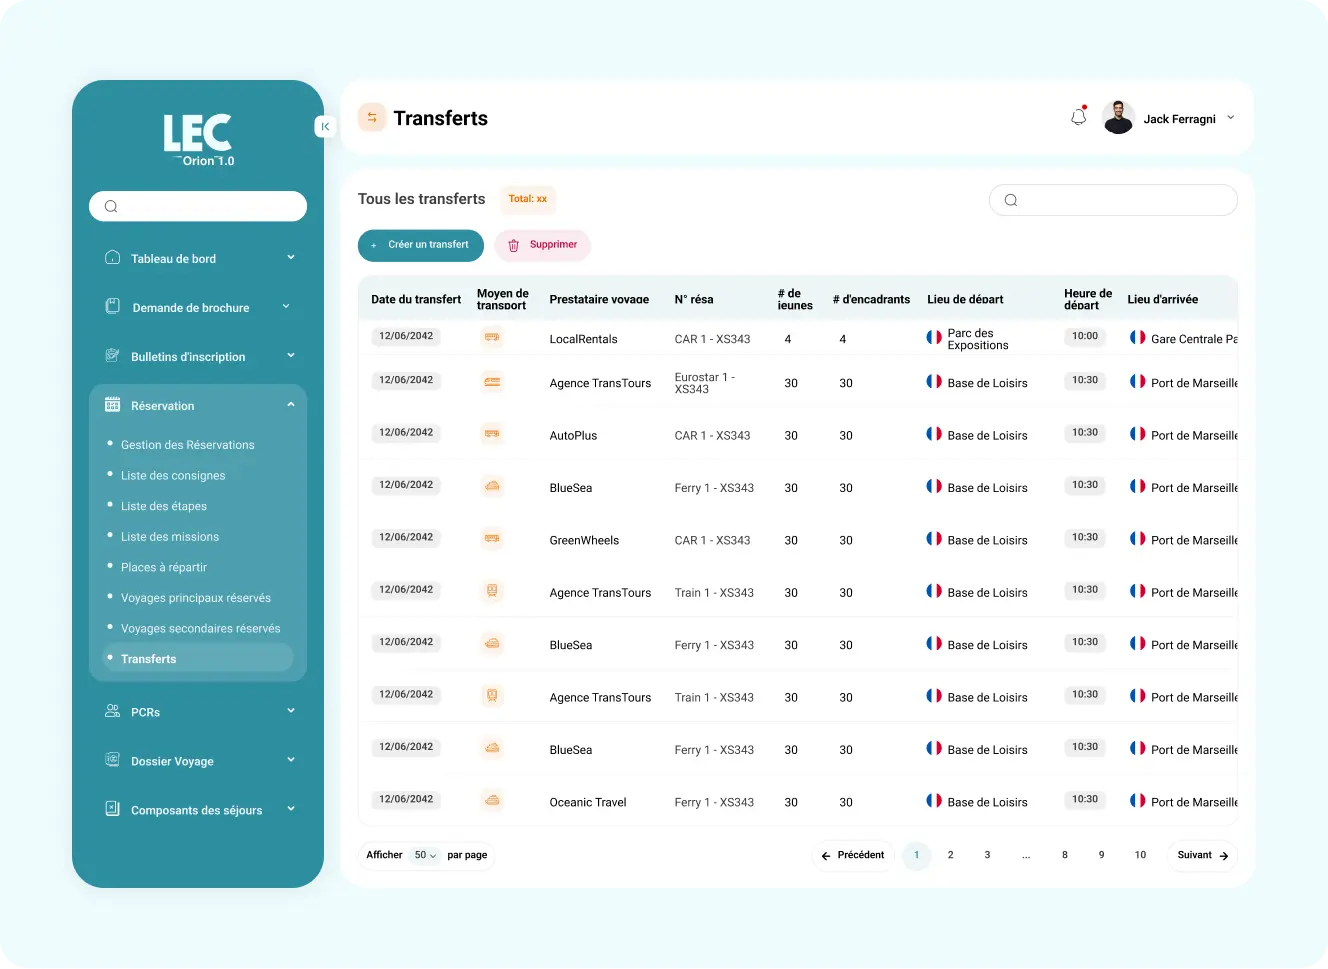Click the Tableau de bord home icon
Image resolution: width=1328 pixels, height=969 pixels.
coord(113,258)
